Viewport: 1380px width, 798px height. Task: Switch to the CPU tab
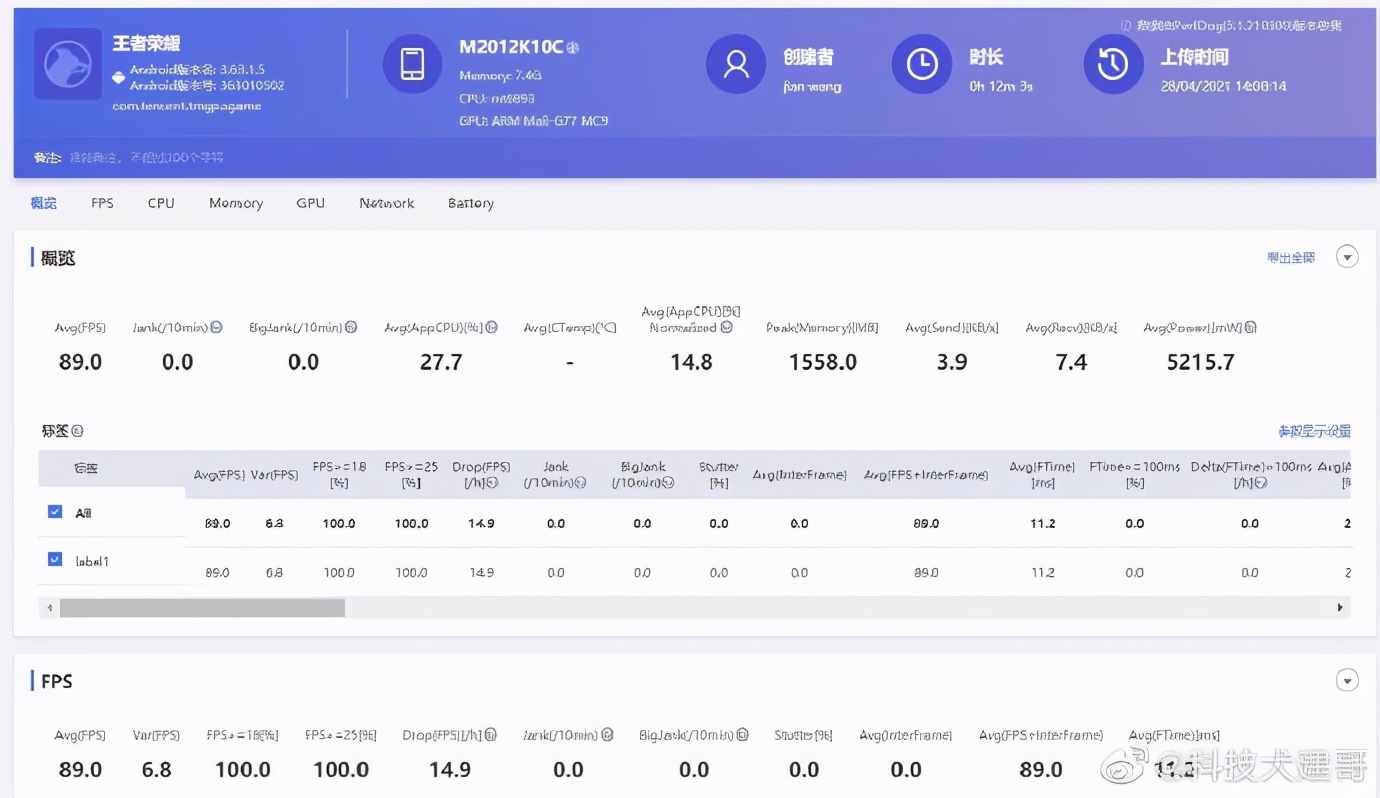tap(161, 203)
